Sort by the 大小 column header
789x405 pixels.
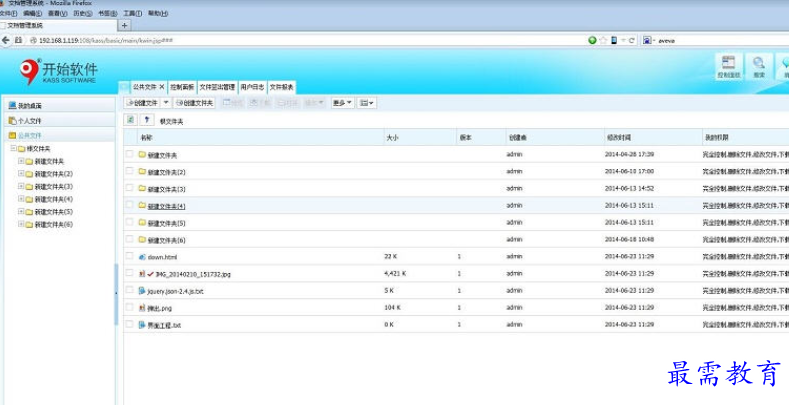(x=420, y=137)
